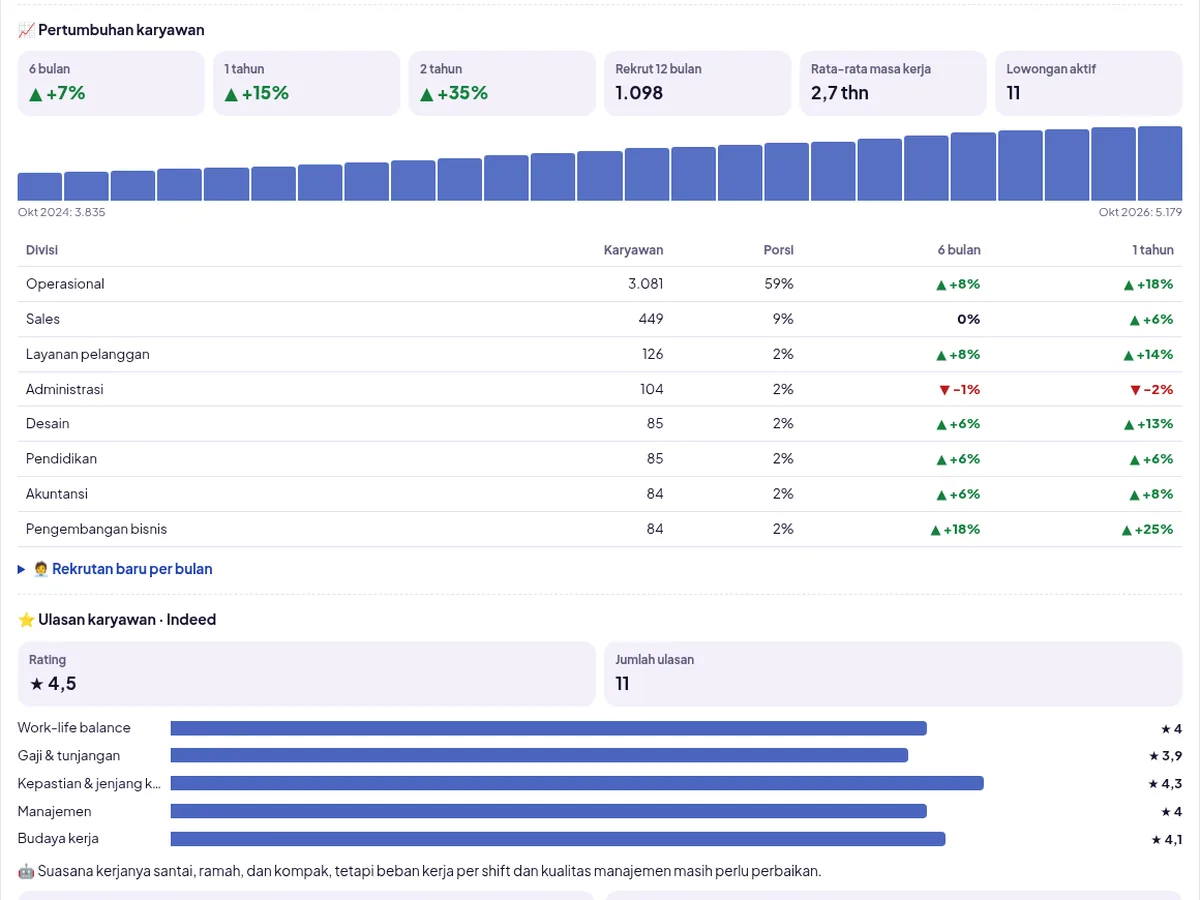Click the Okt 2026: 5.179 chart label
This screenshot has height=900, width=1200.
(1140, 212)
